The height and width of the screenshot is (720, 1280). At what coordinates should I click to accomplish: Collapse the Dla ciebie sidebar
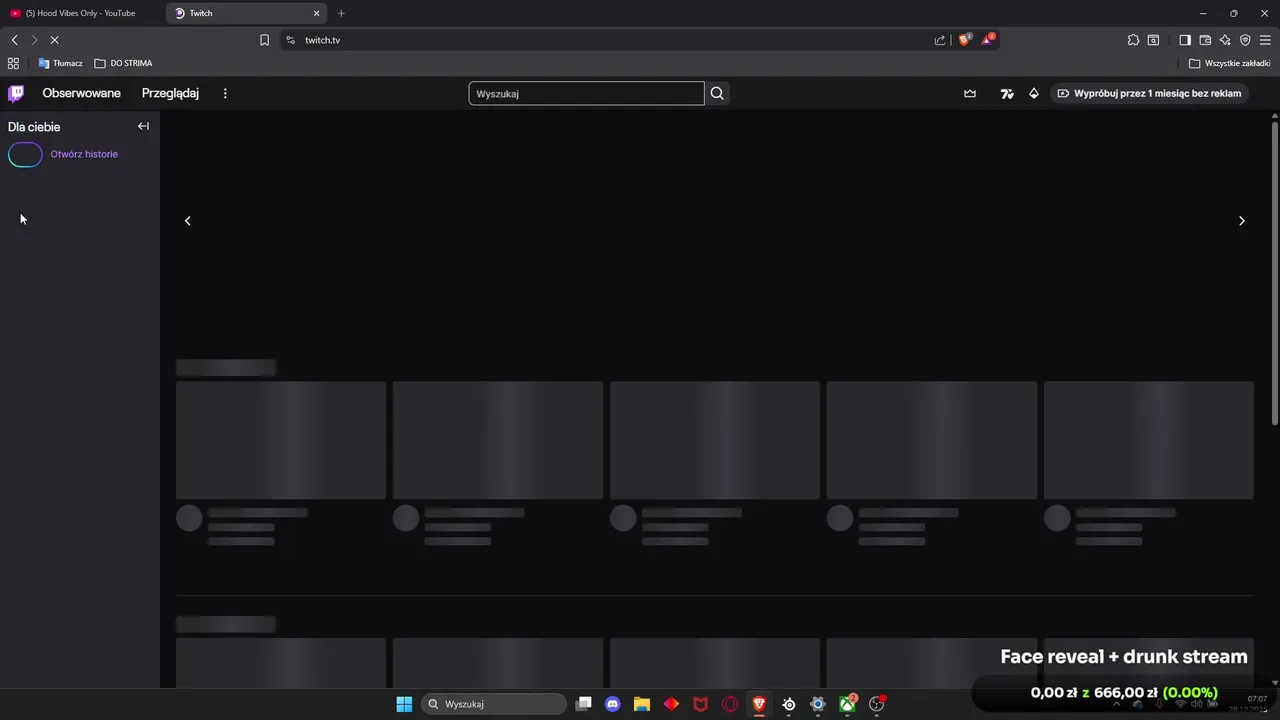pos(143,126)
